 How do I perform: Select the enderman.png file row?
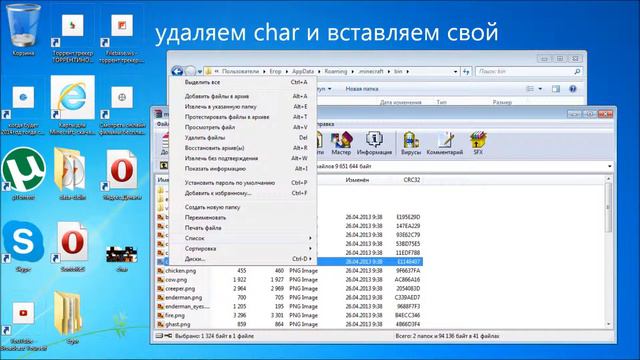point(289,298)
